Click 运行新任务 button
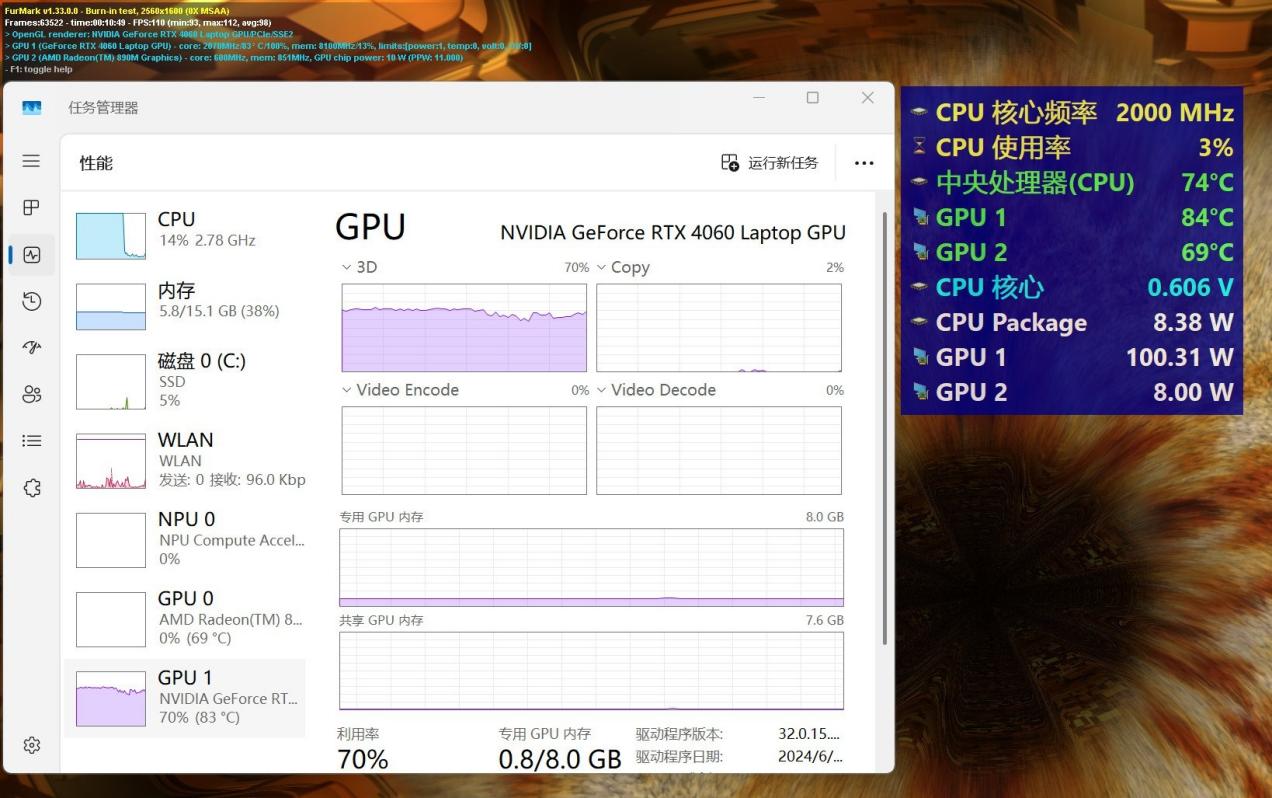The image size is (1272, 798). pyautogui.click(x=770, y=163)
